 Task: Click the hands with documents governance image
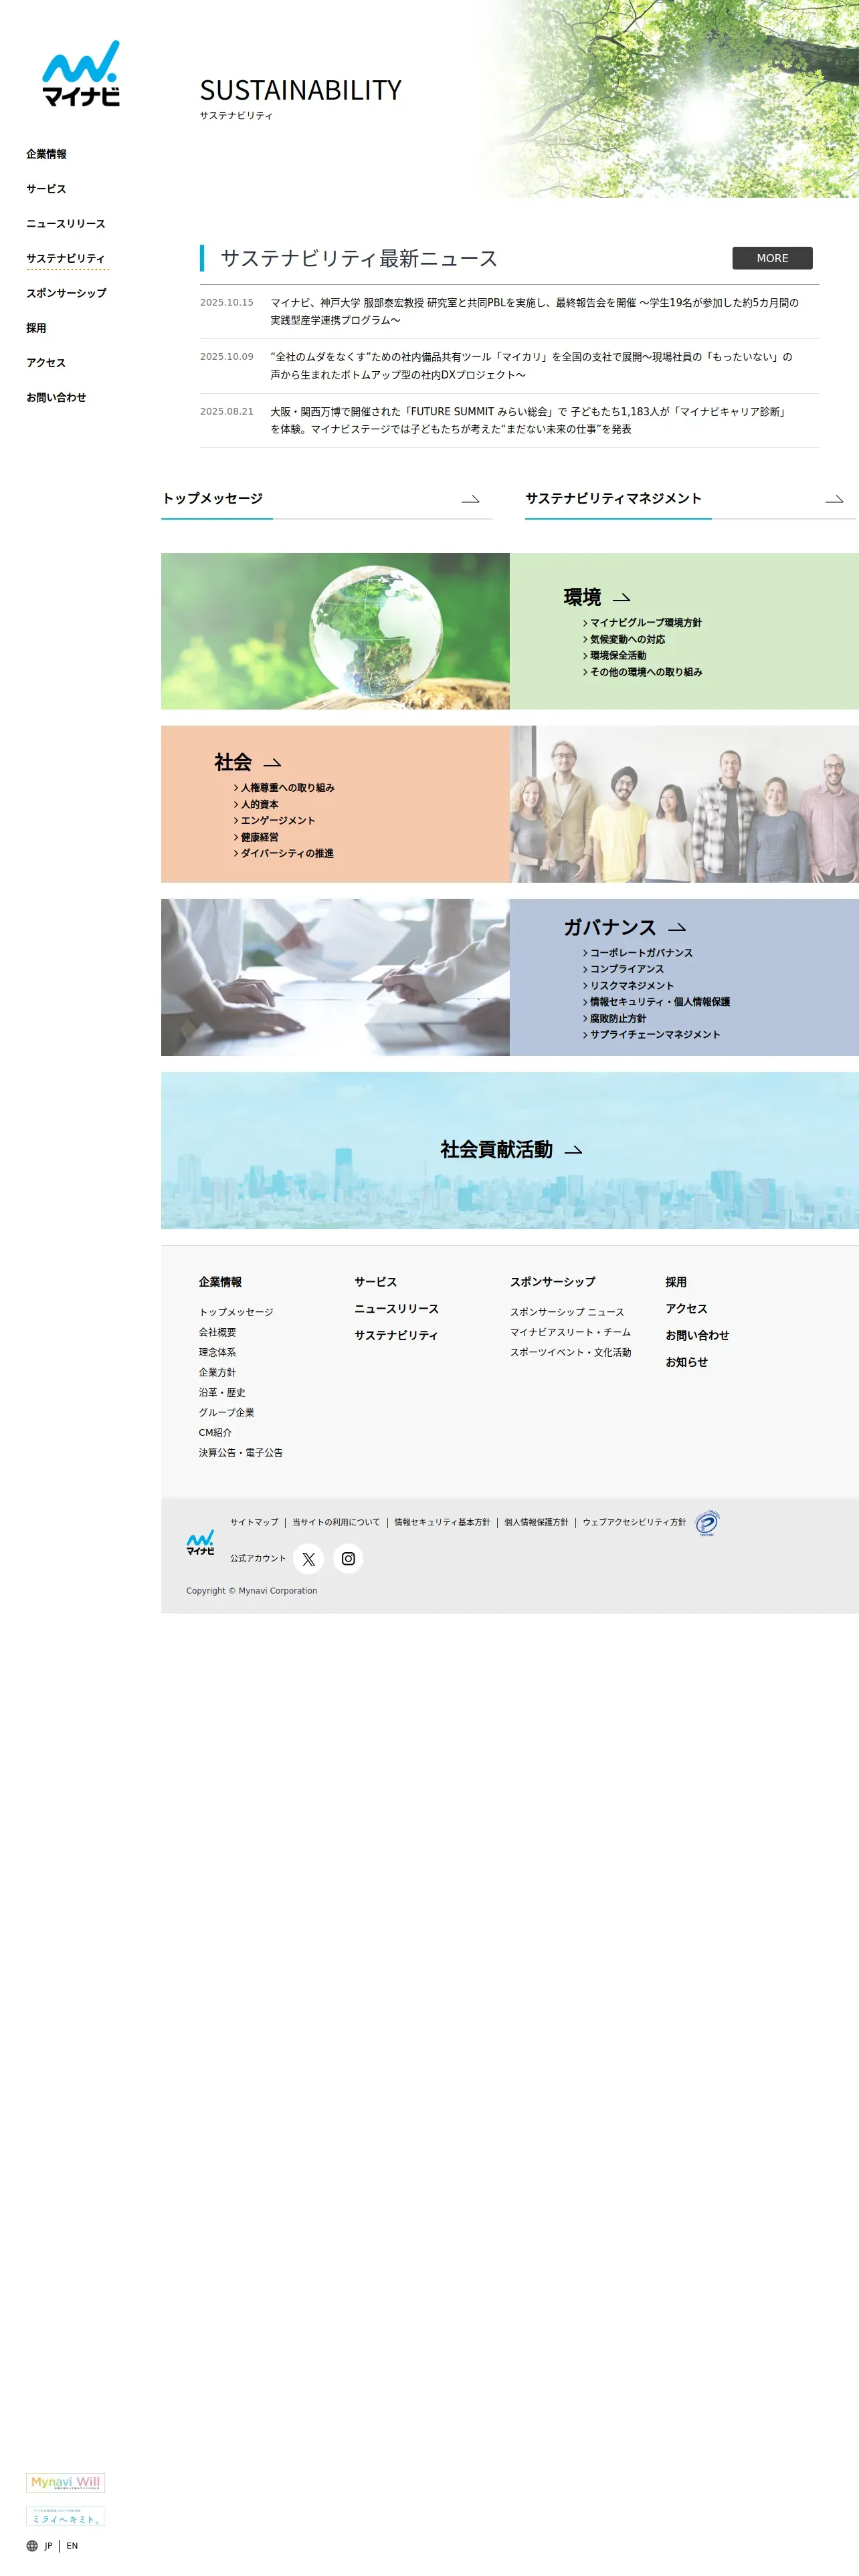click(335, 977)
